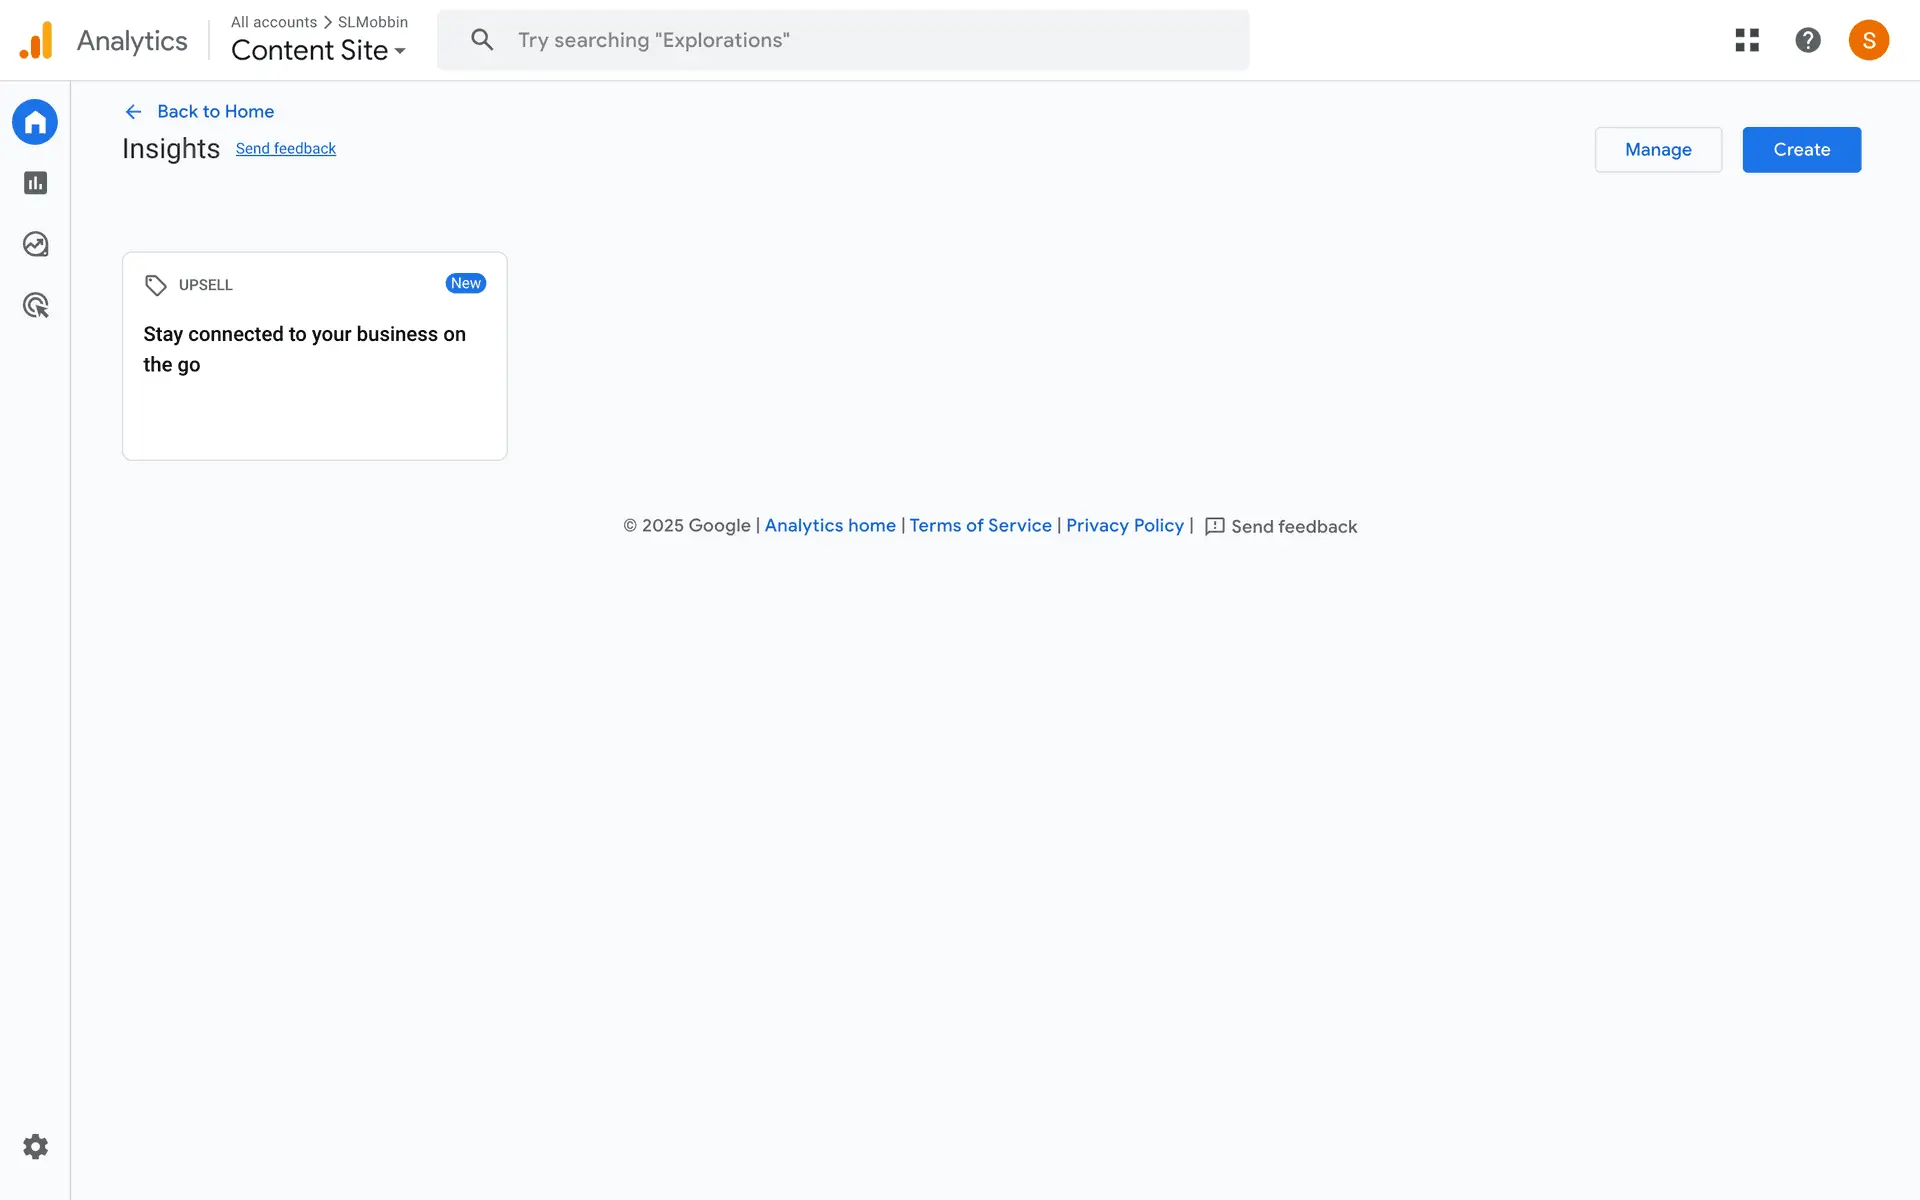Screen dimensions: 1920x1200
Task: Click the search magnifier icon
Action: [482, 40]
